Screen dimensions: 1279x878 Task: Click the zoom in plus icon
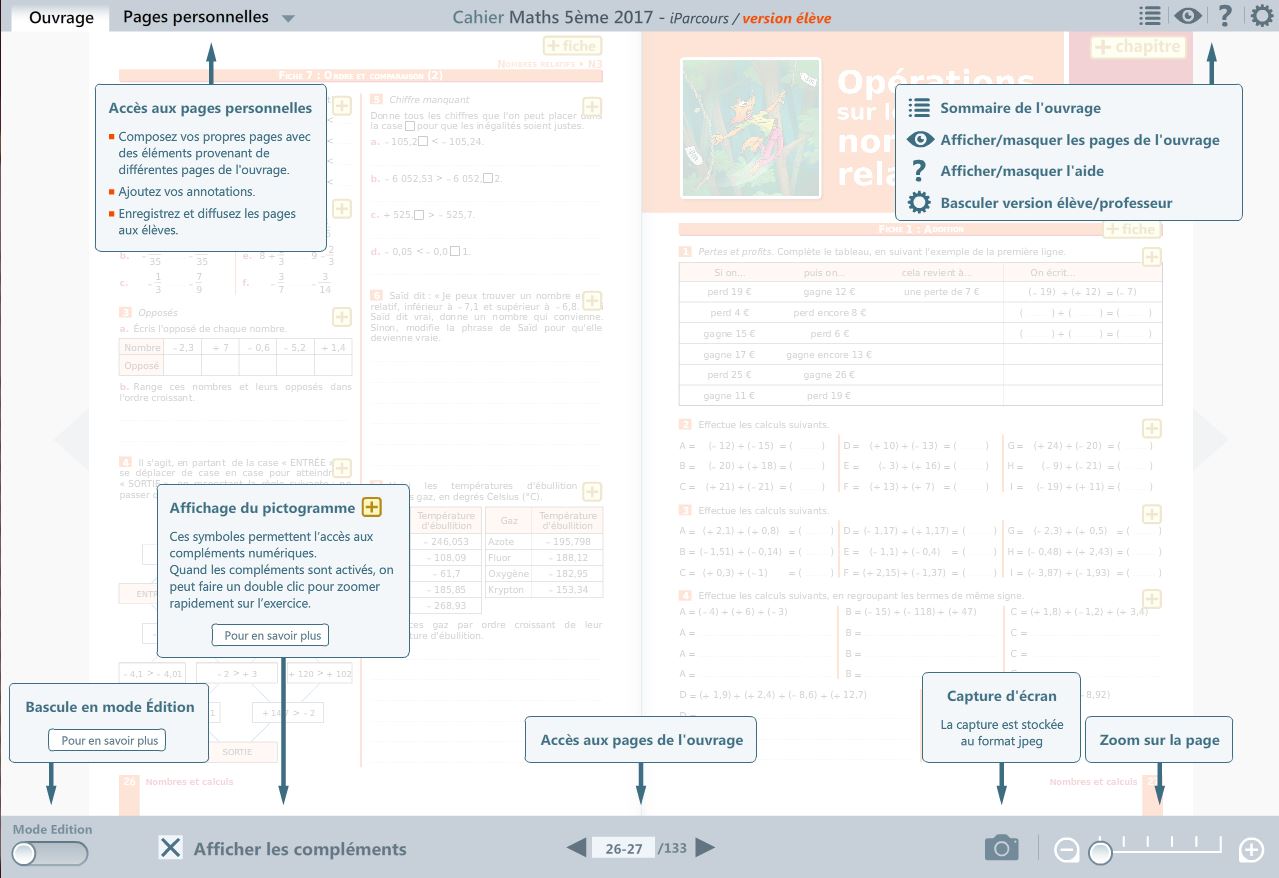click(1251, 851)
